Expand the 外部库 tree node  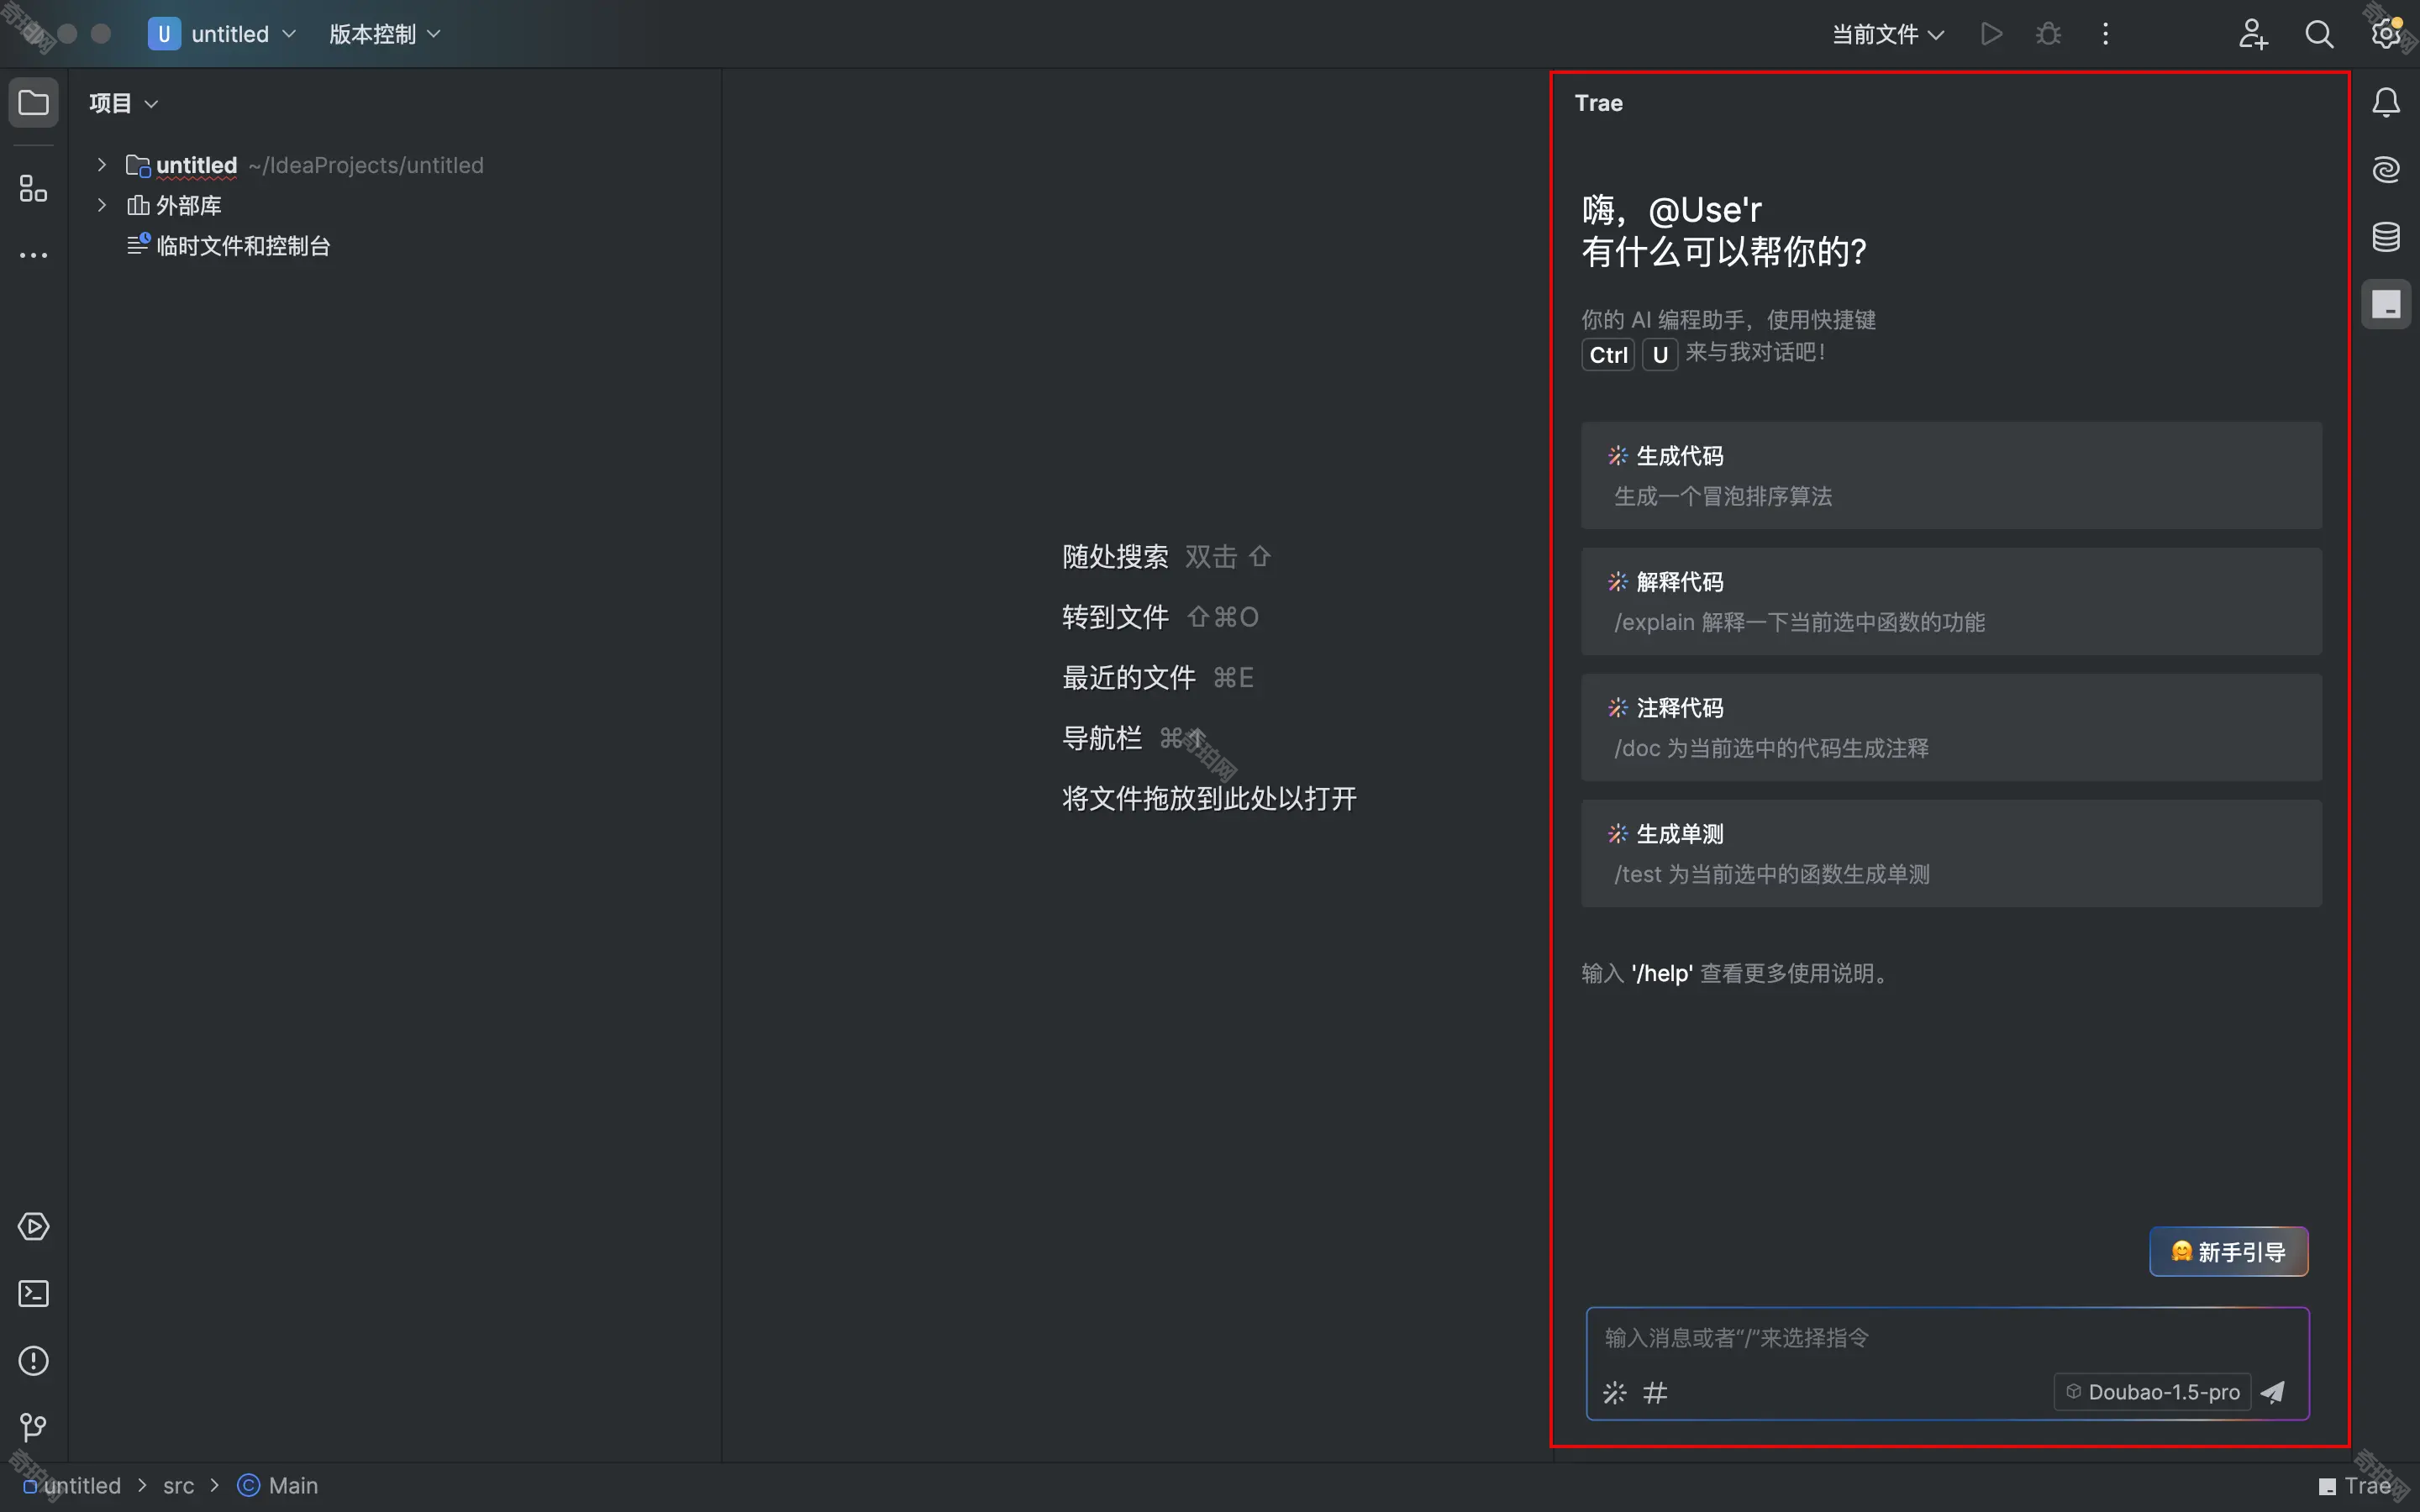point(102,205)
